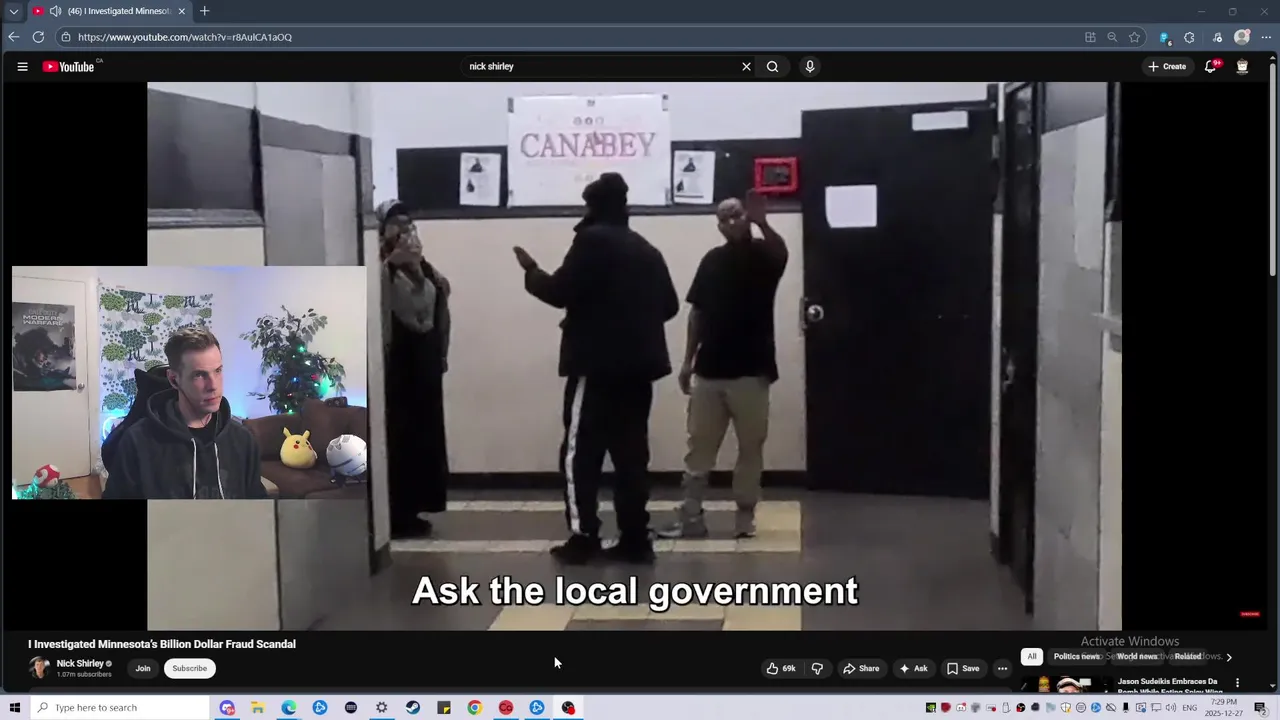Screen dimensions: 1280x720
Task: Open the Nick Shirley channel name link
Action: tap(80, 664)
